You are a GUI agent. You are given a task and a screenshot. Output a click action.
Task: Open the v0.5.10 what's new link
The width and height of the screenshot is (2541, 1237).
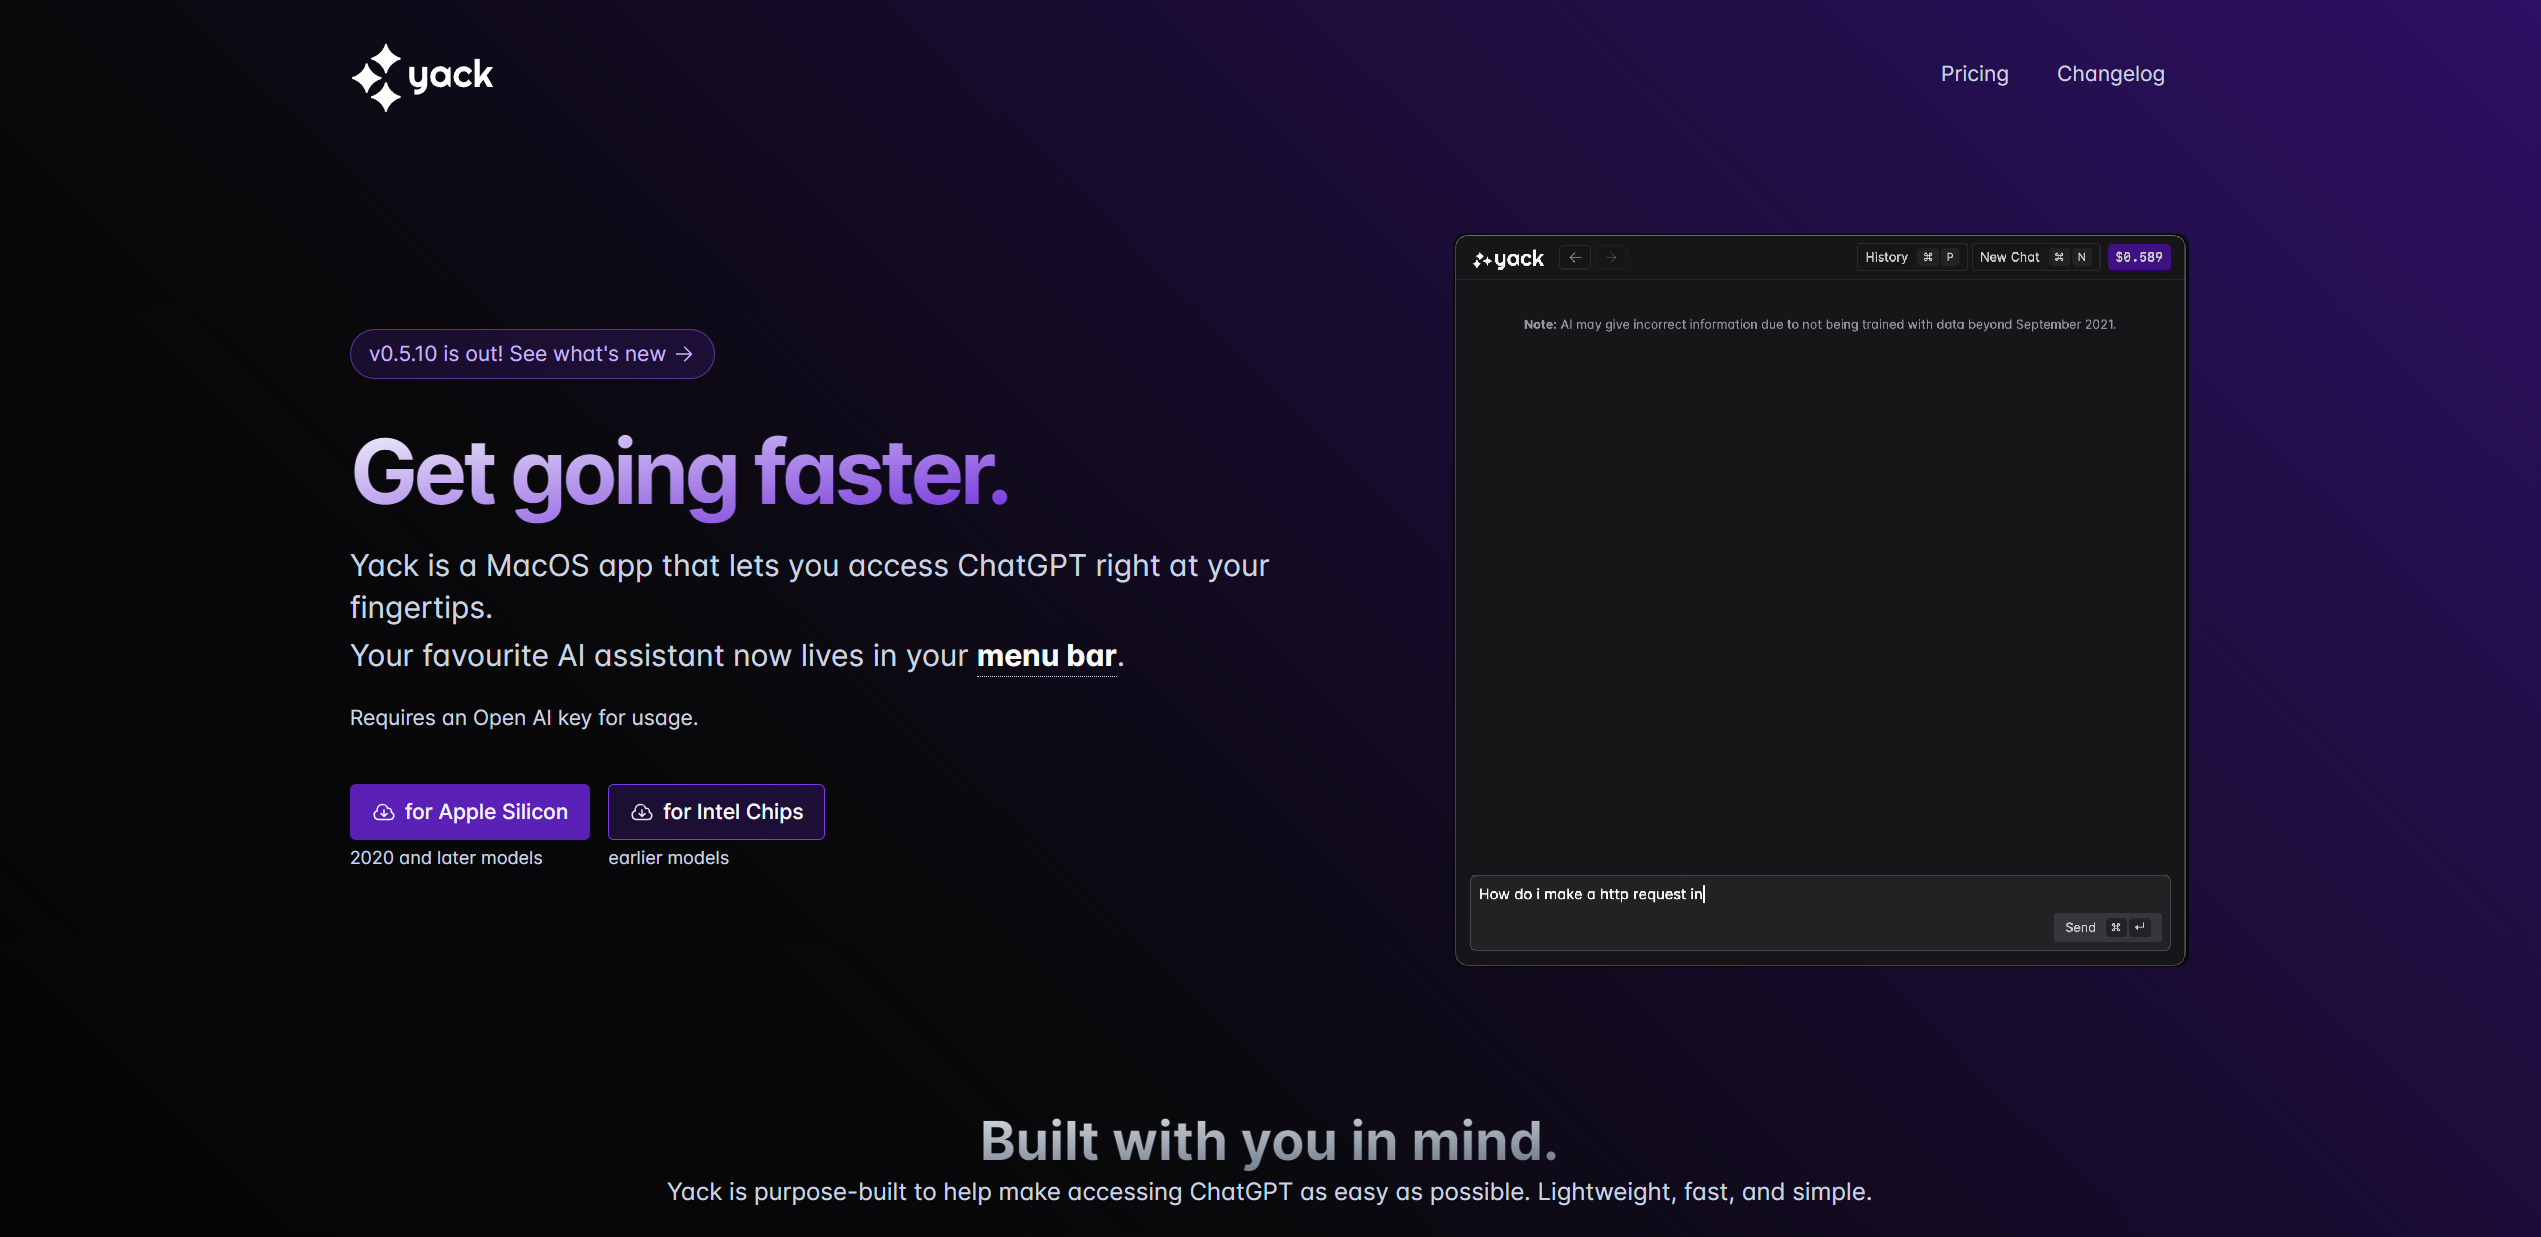pos(531,354)
